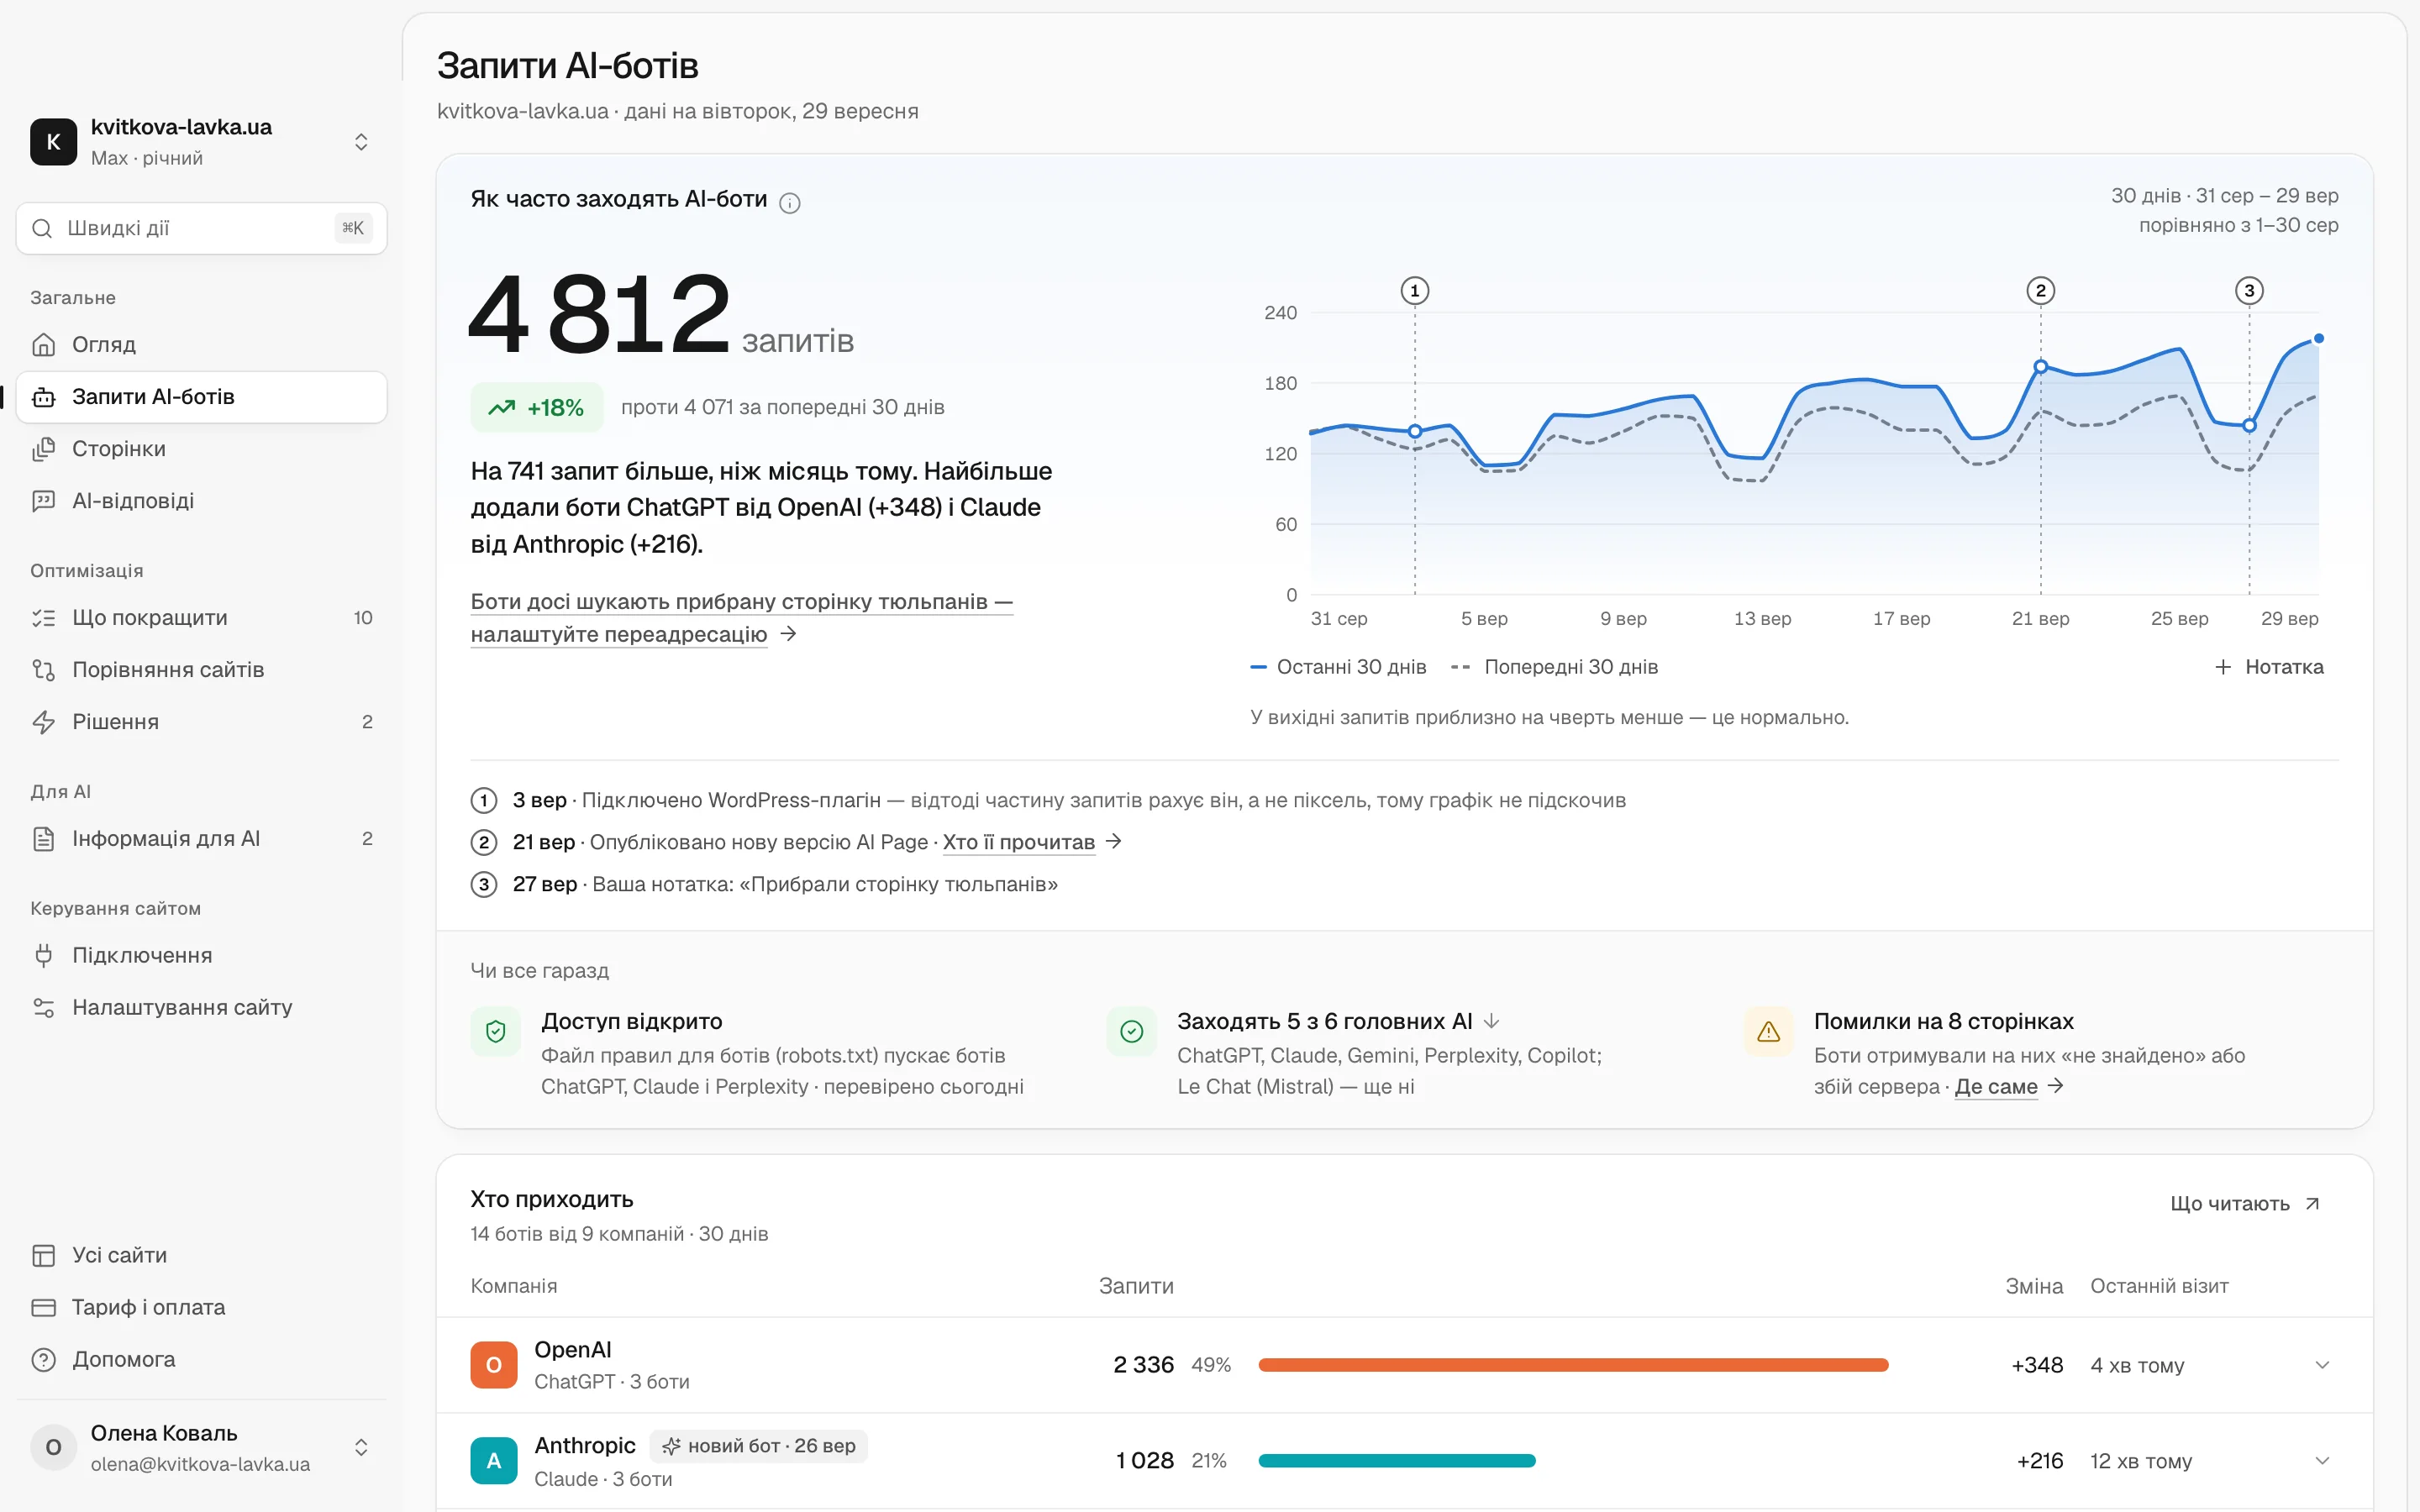Click the K site avatar for kvitkova-lavka.ua
Screen dimensions: 2420x1512
click(54, 142)
